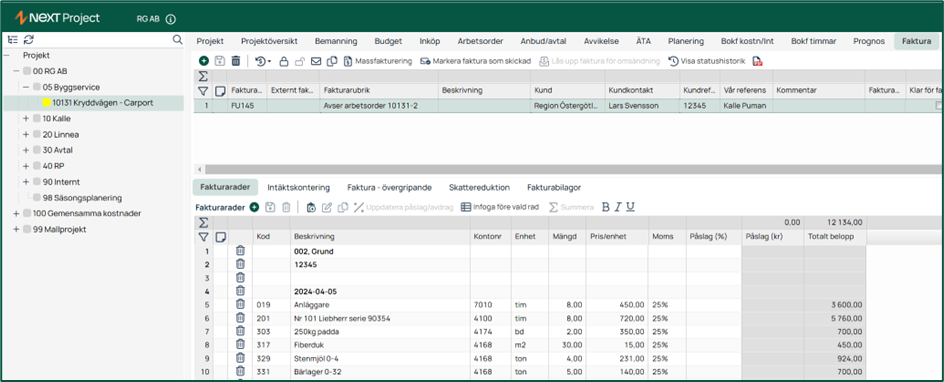Click the trash icon in invoice toolbar
The image size is (944, 382).
(x=235, y=61)
